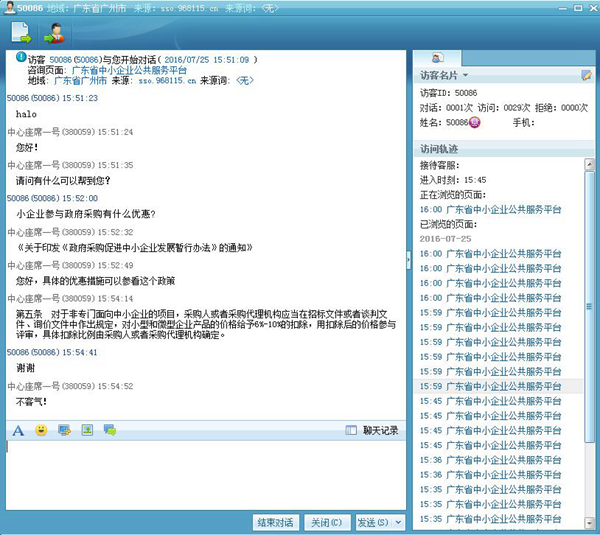600x535 pixels.
Task: Open the 聊天记录 chat history
Action: 372,430
